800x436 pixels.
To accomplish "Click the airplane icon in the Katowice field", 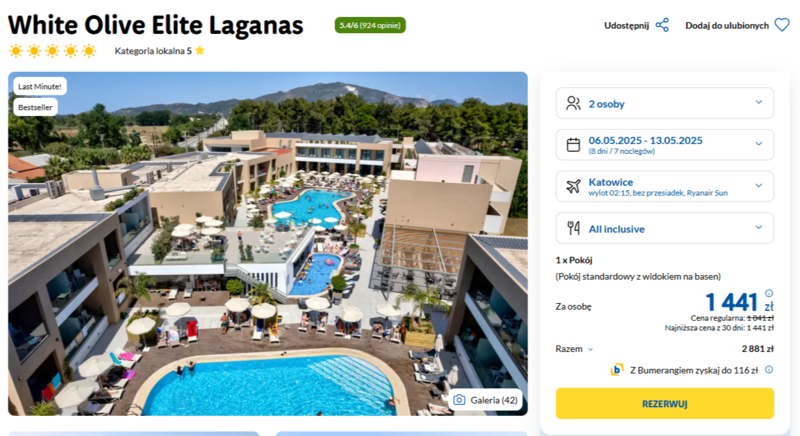I will 573,187.
